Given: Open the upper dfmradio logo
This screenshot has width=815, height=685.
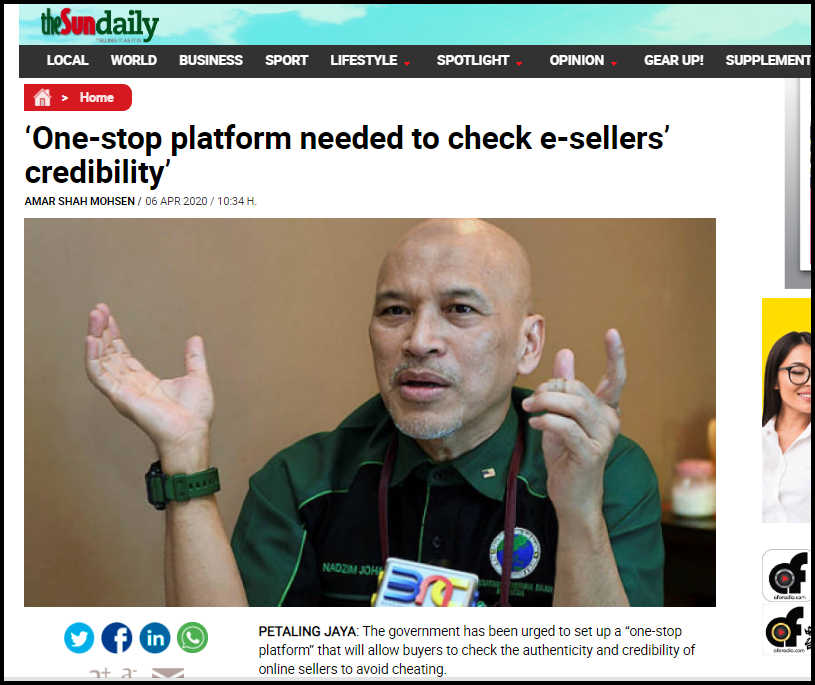Looking at the screenshot, I should [786, 575].
